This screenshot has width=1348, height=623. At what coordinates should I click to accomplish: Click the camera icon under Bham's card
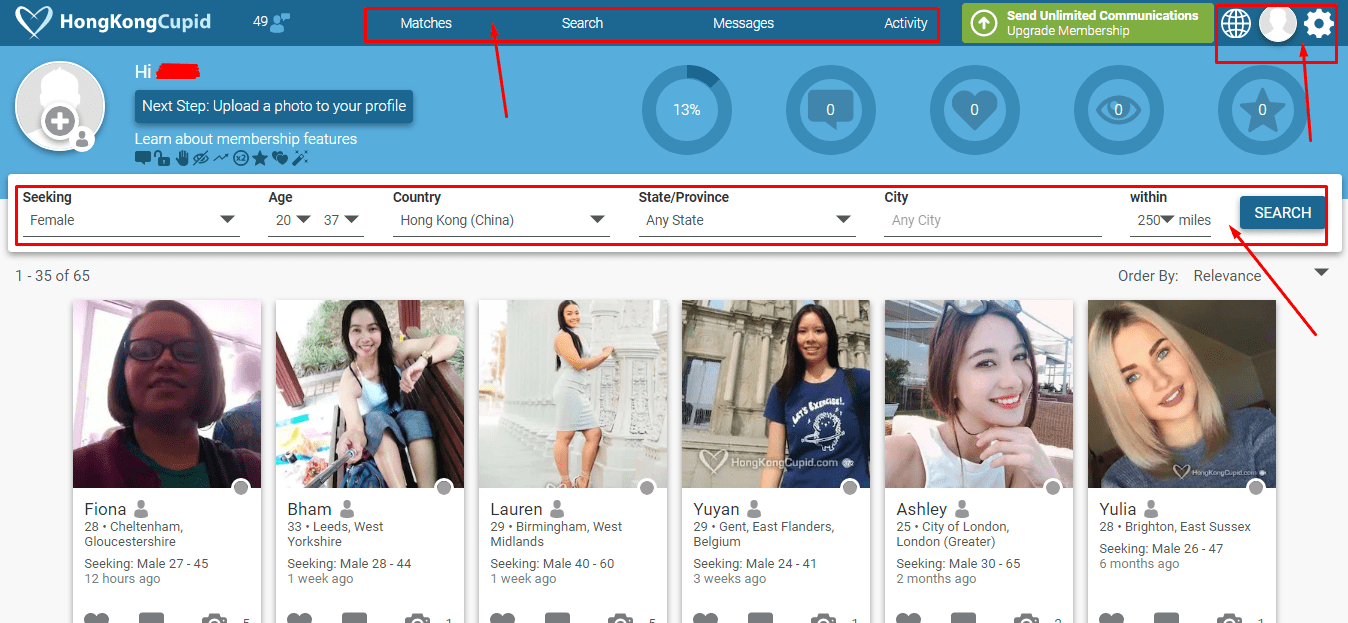pos(417,618)
